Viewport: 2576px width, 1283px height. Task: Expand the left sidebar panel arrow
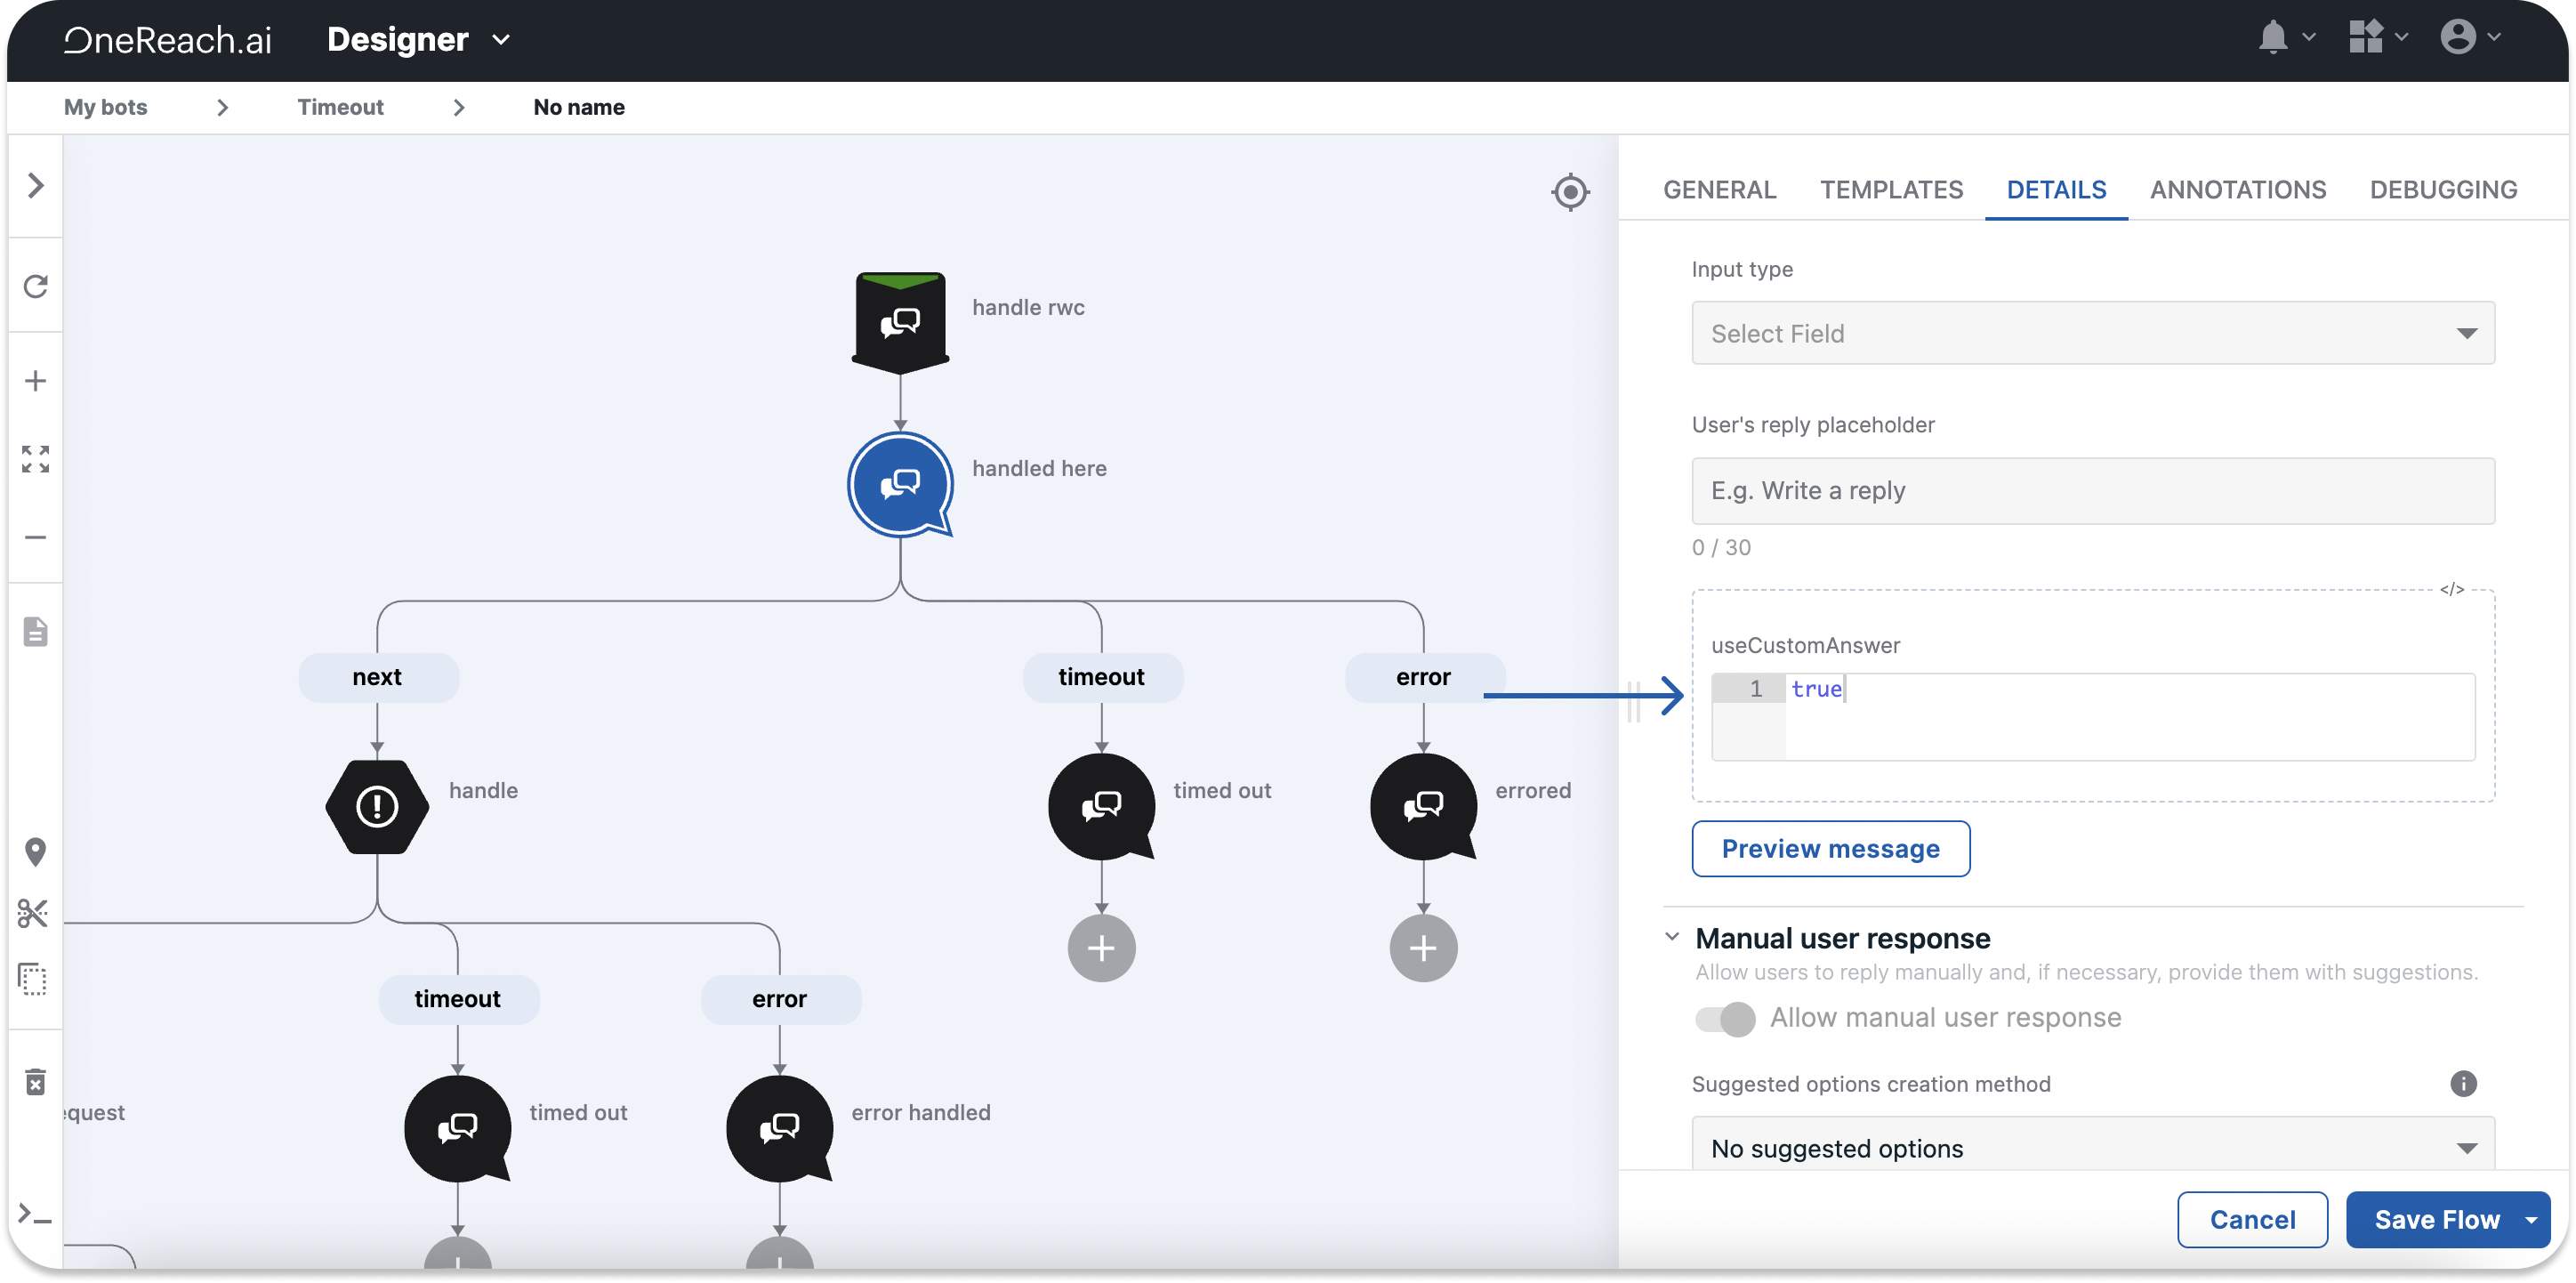point(36,186)
